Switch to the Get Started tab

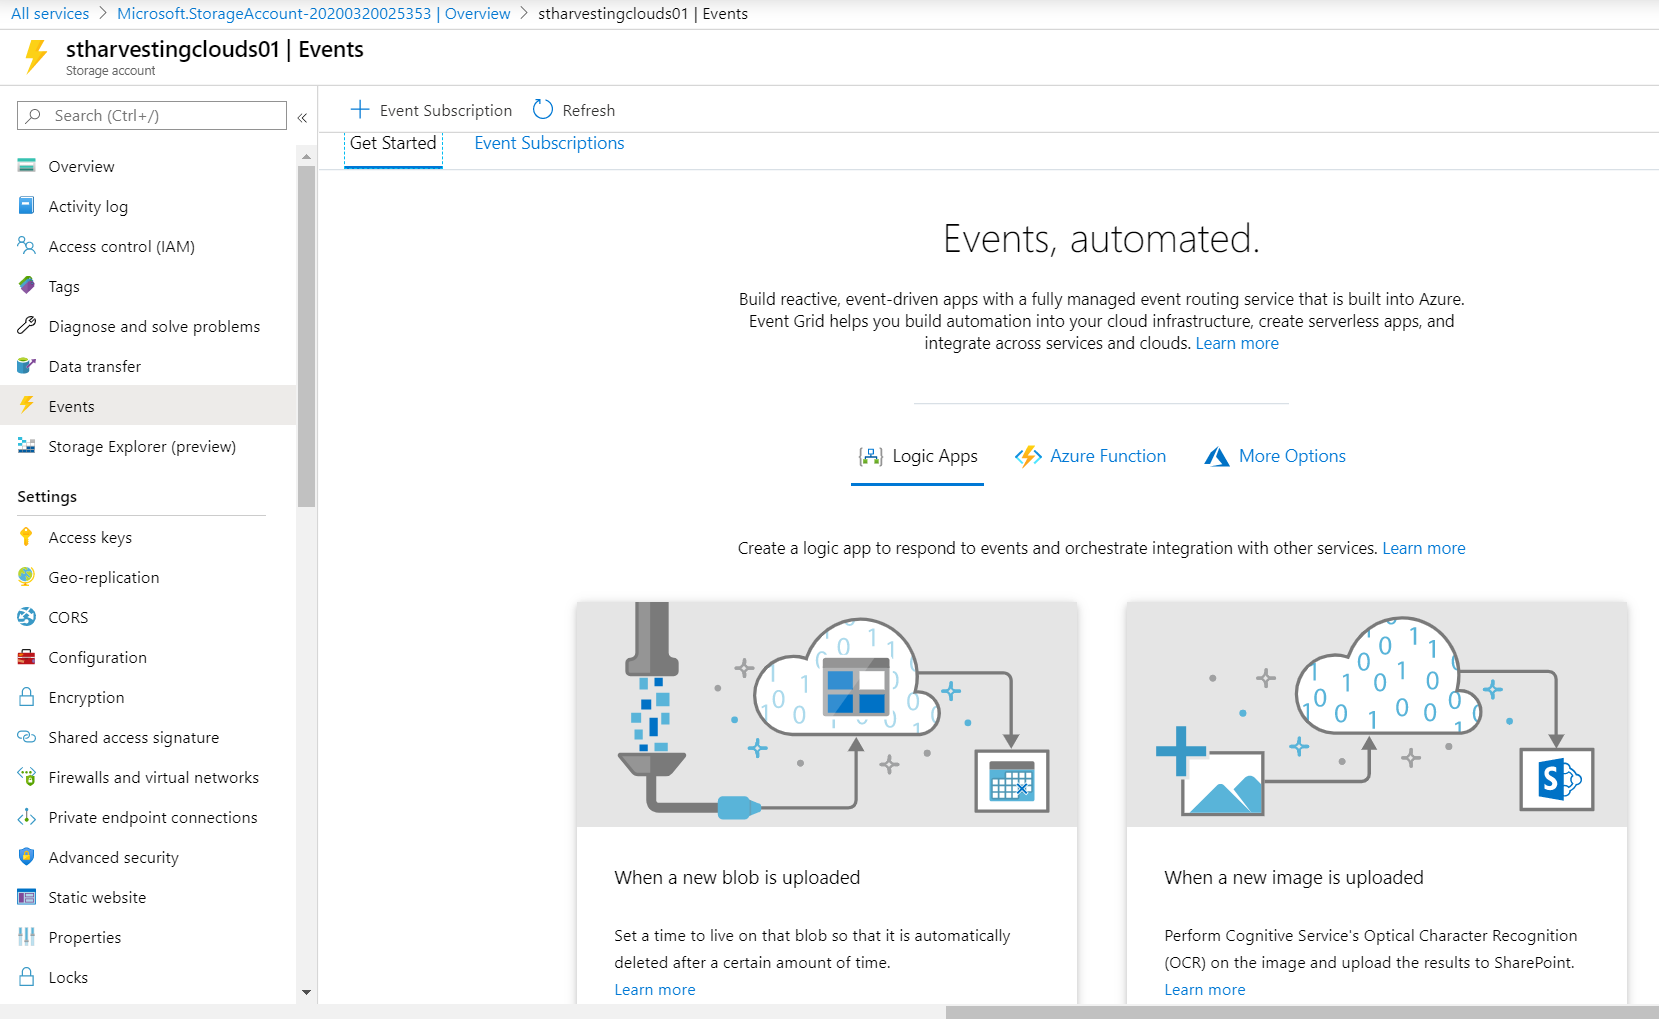click(393, 144)
